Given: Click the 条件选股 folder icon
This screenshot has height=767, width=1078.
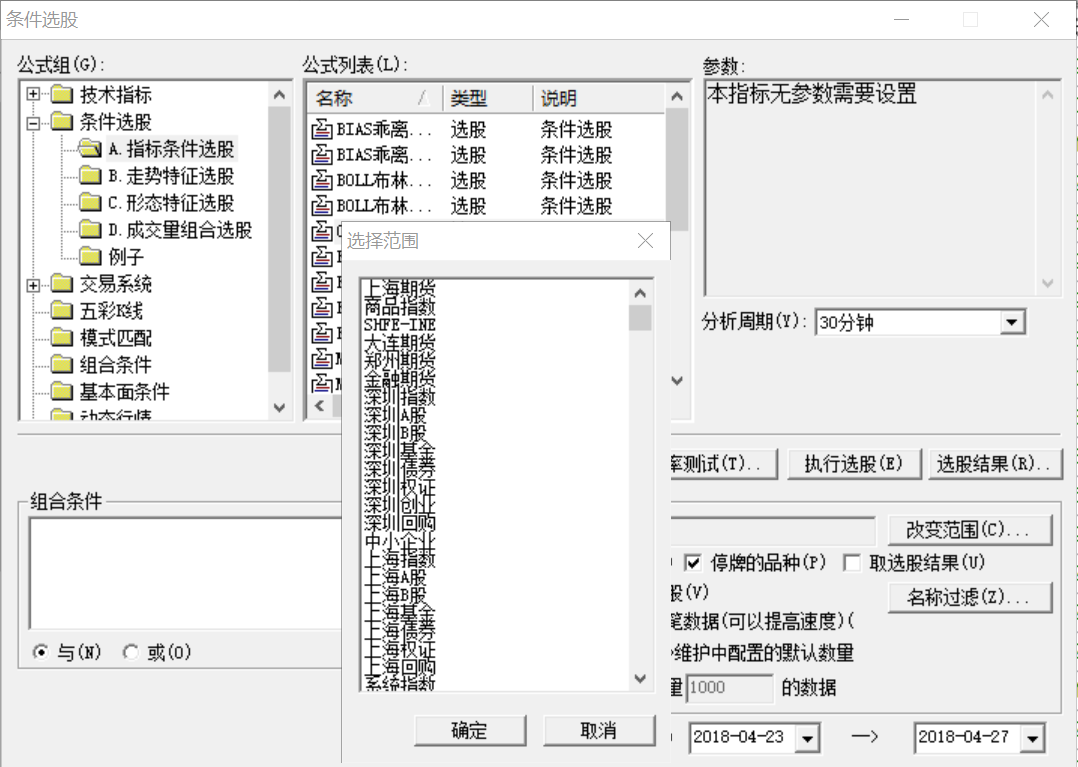Looking at the screenshot, I should [x=62, y=121].
